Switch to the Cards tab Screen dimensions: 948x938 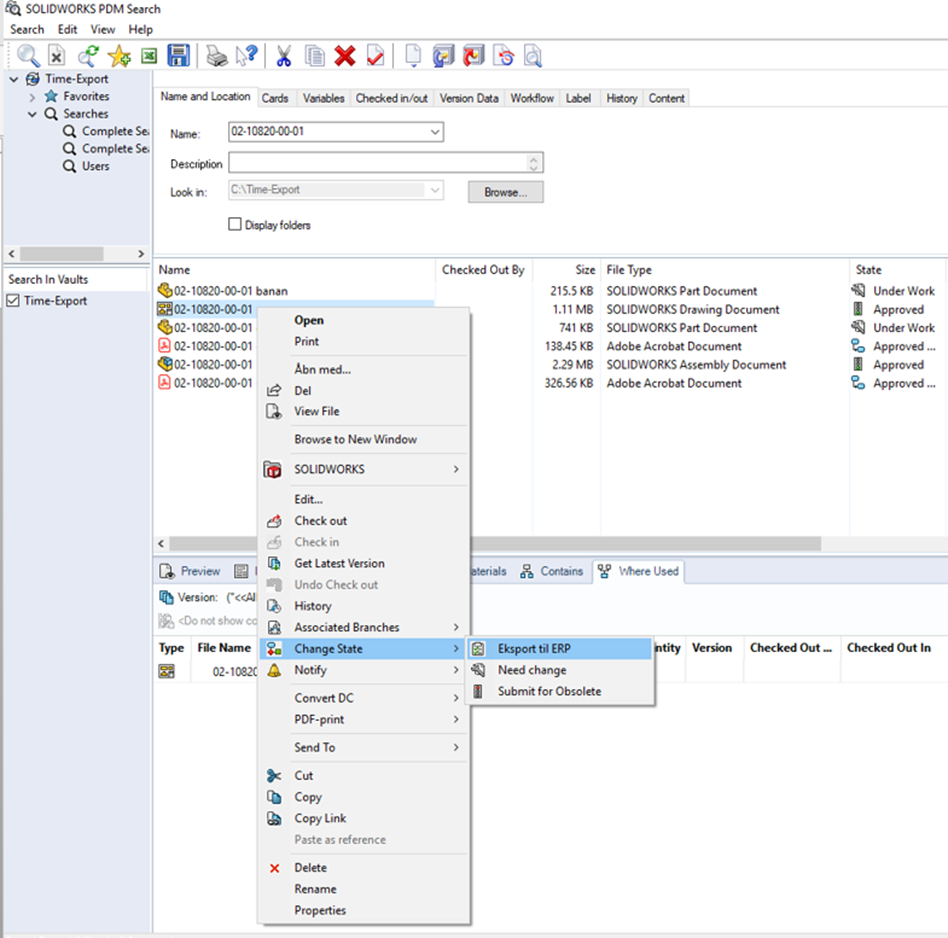coord(275,98)
